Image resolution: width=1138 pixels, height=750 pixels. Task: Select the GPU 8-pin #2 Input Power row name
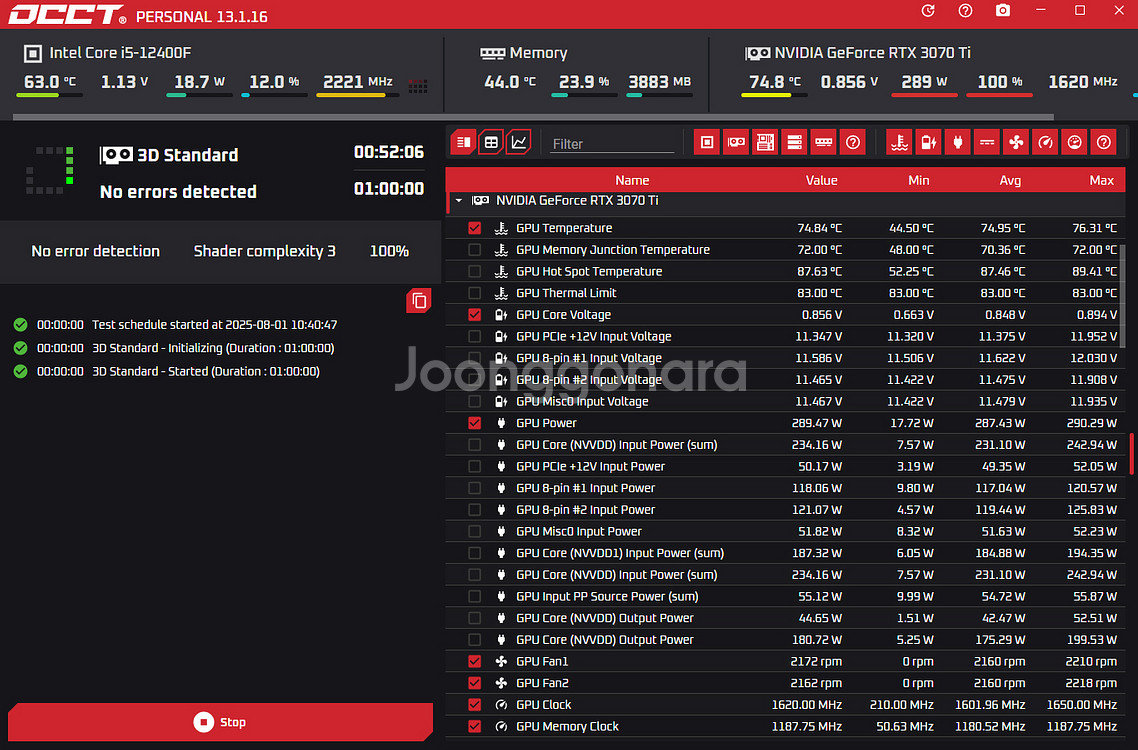coord(585,510)
